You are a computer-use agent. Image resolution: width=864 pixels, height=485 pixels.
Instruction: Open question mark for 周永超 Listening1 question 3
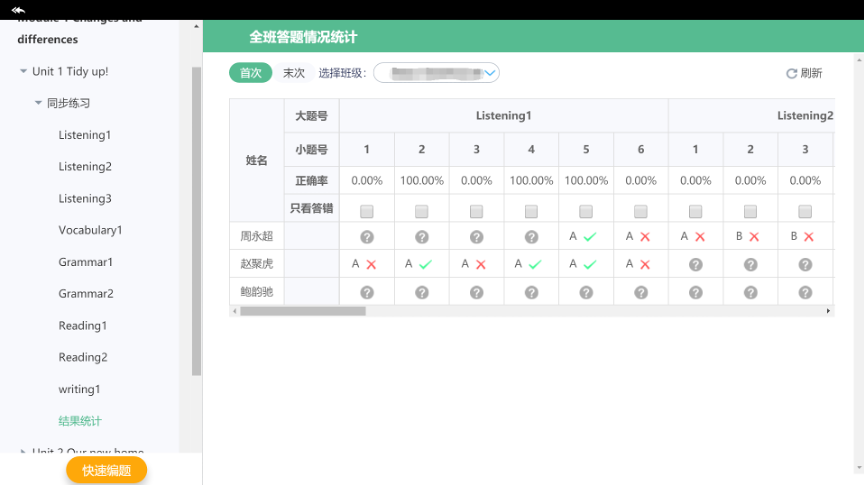(477, 237)
